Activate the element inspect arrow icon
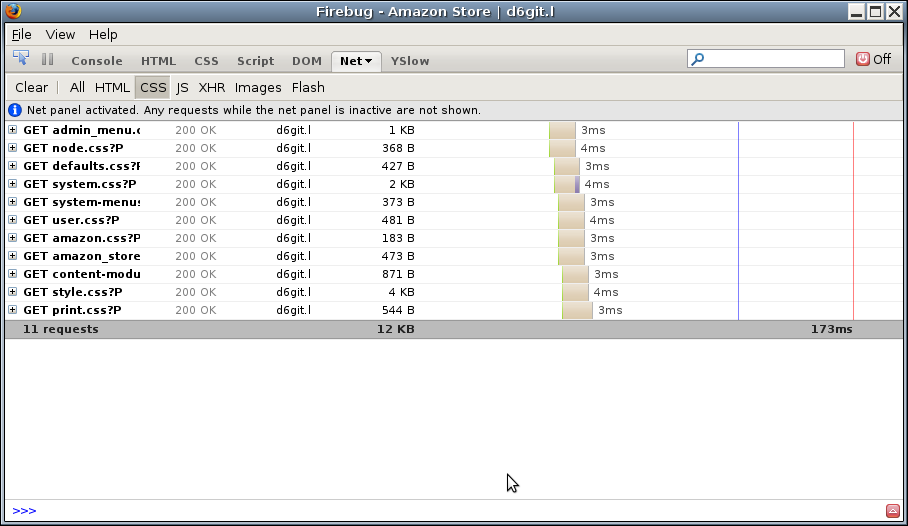 (x=21, y=58)
